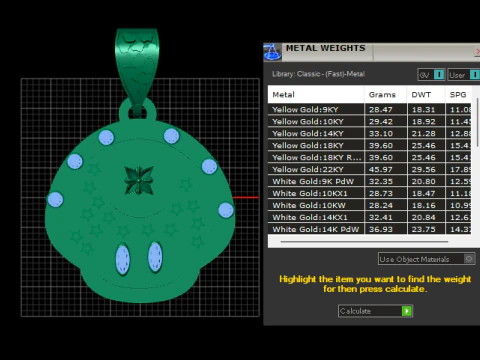Click the green arrow on Calculate
The image size is (480, 360).
[x=407, y=311]
